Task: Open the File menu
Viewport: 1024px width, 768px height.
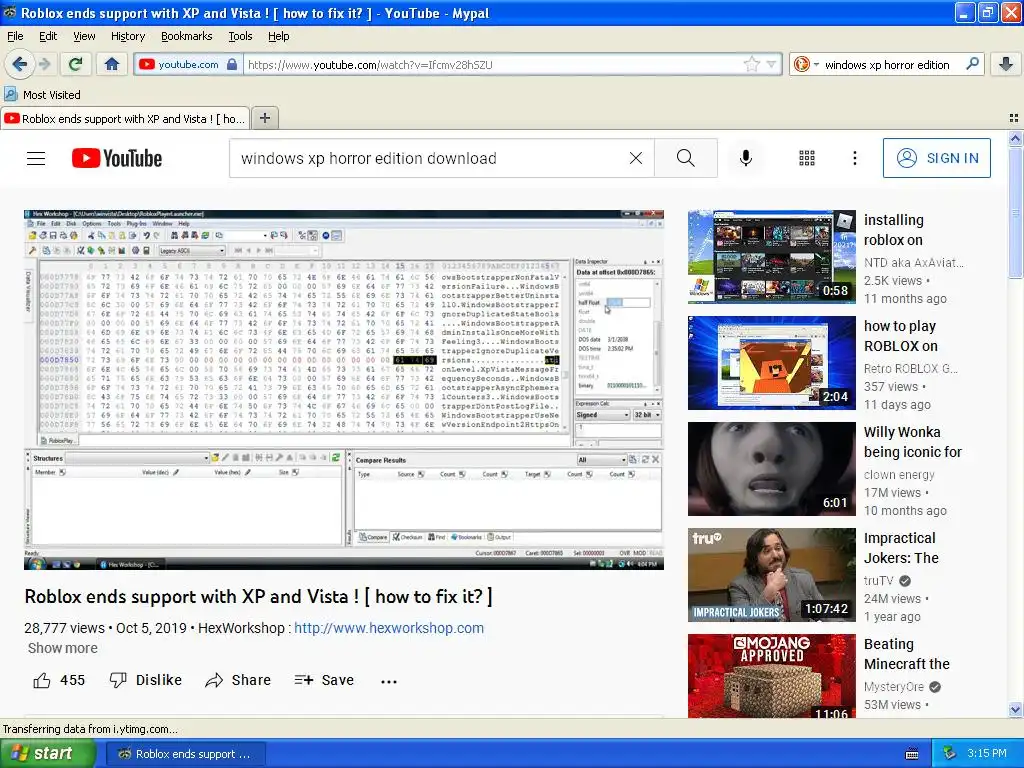Action: point(15,36)
